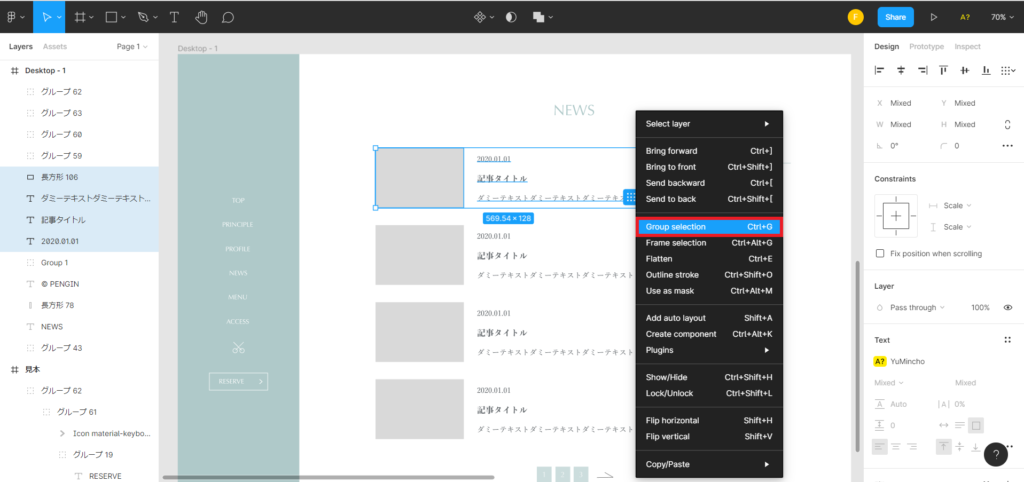Set text align right
Image resolution: width=1024 pixels, height=482 pixels.
[912, 447]
